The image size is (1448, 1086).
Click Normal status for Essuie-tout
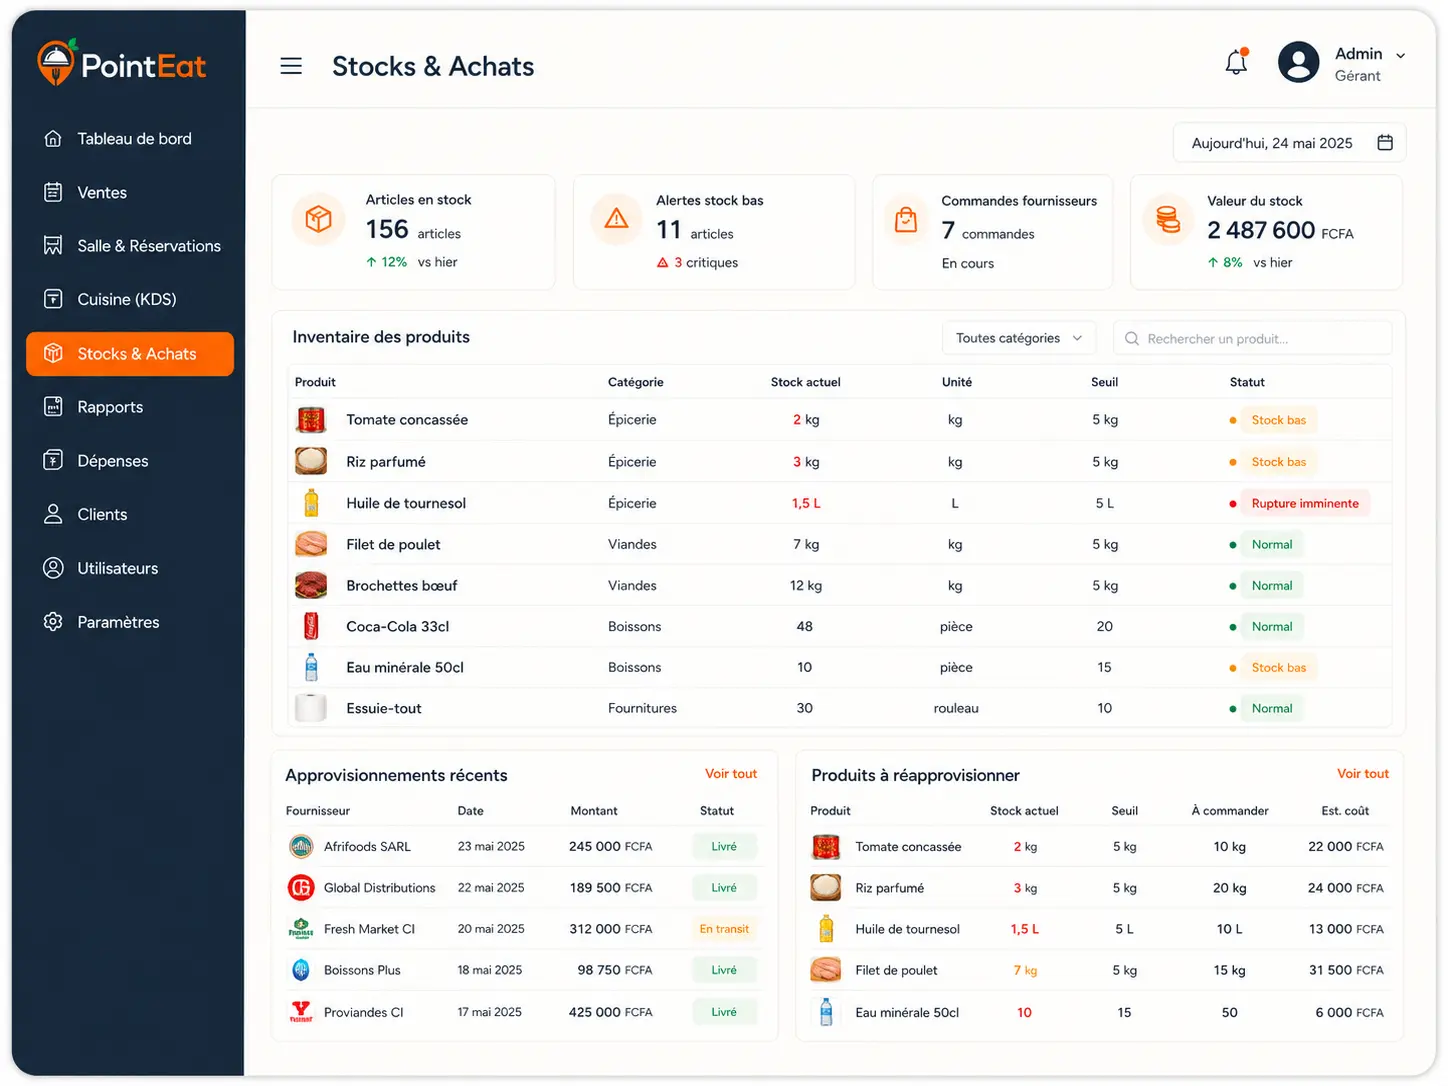tap(1272, 708)
